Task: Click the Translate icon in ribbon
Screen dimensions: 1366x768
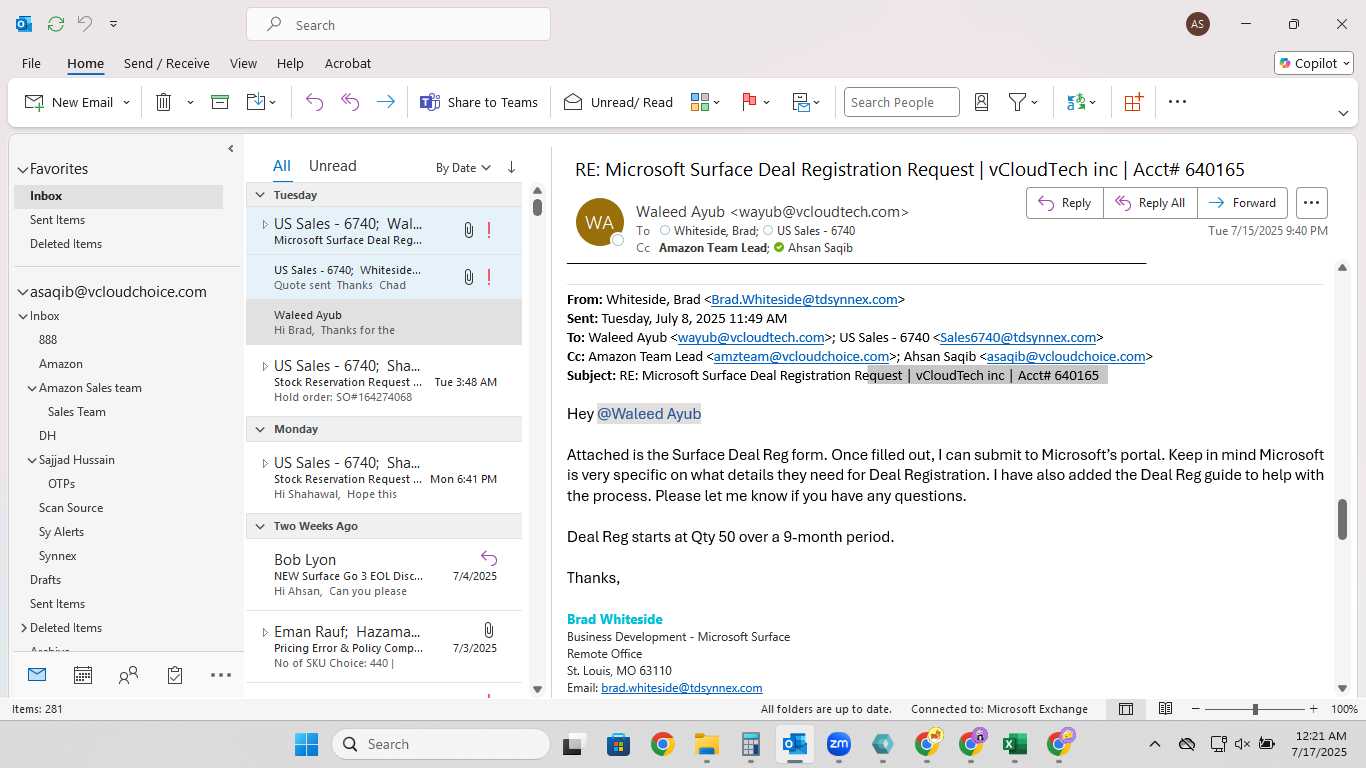Action: click(1076, 102)
